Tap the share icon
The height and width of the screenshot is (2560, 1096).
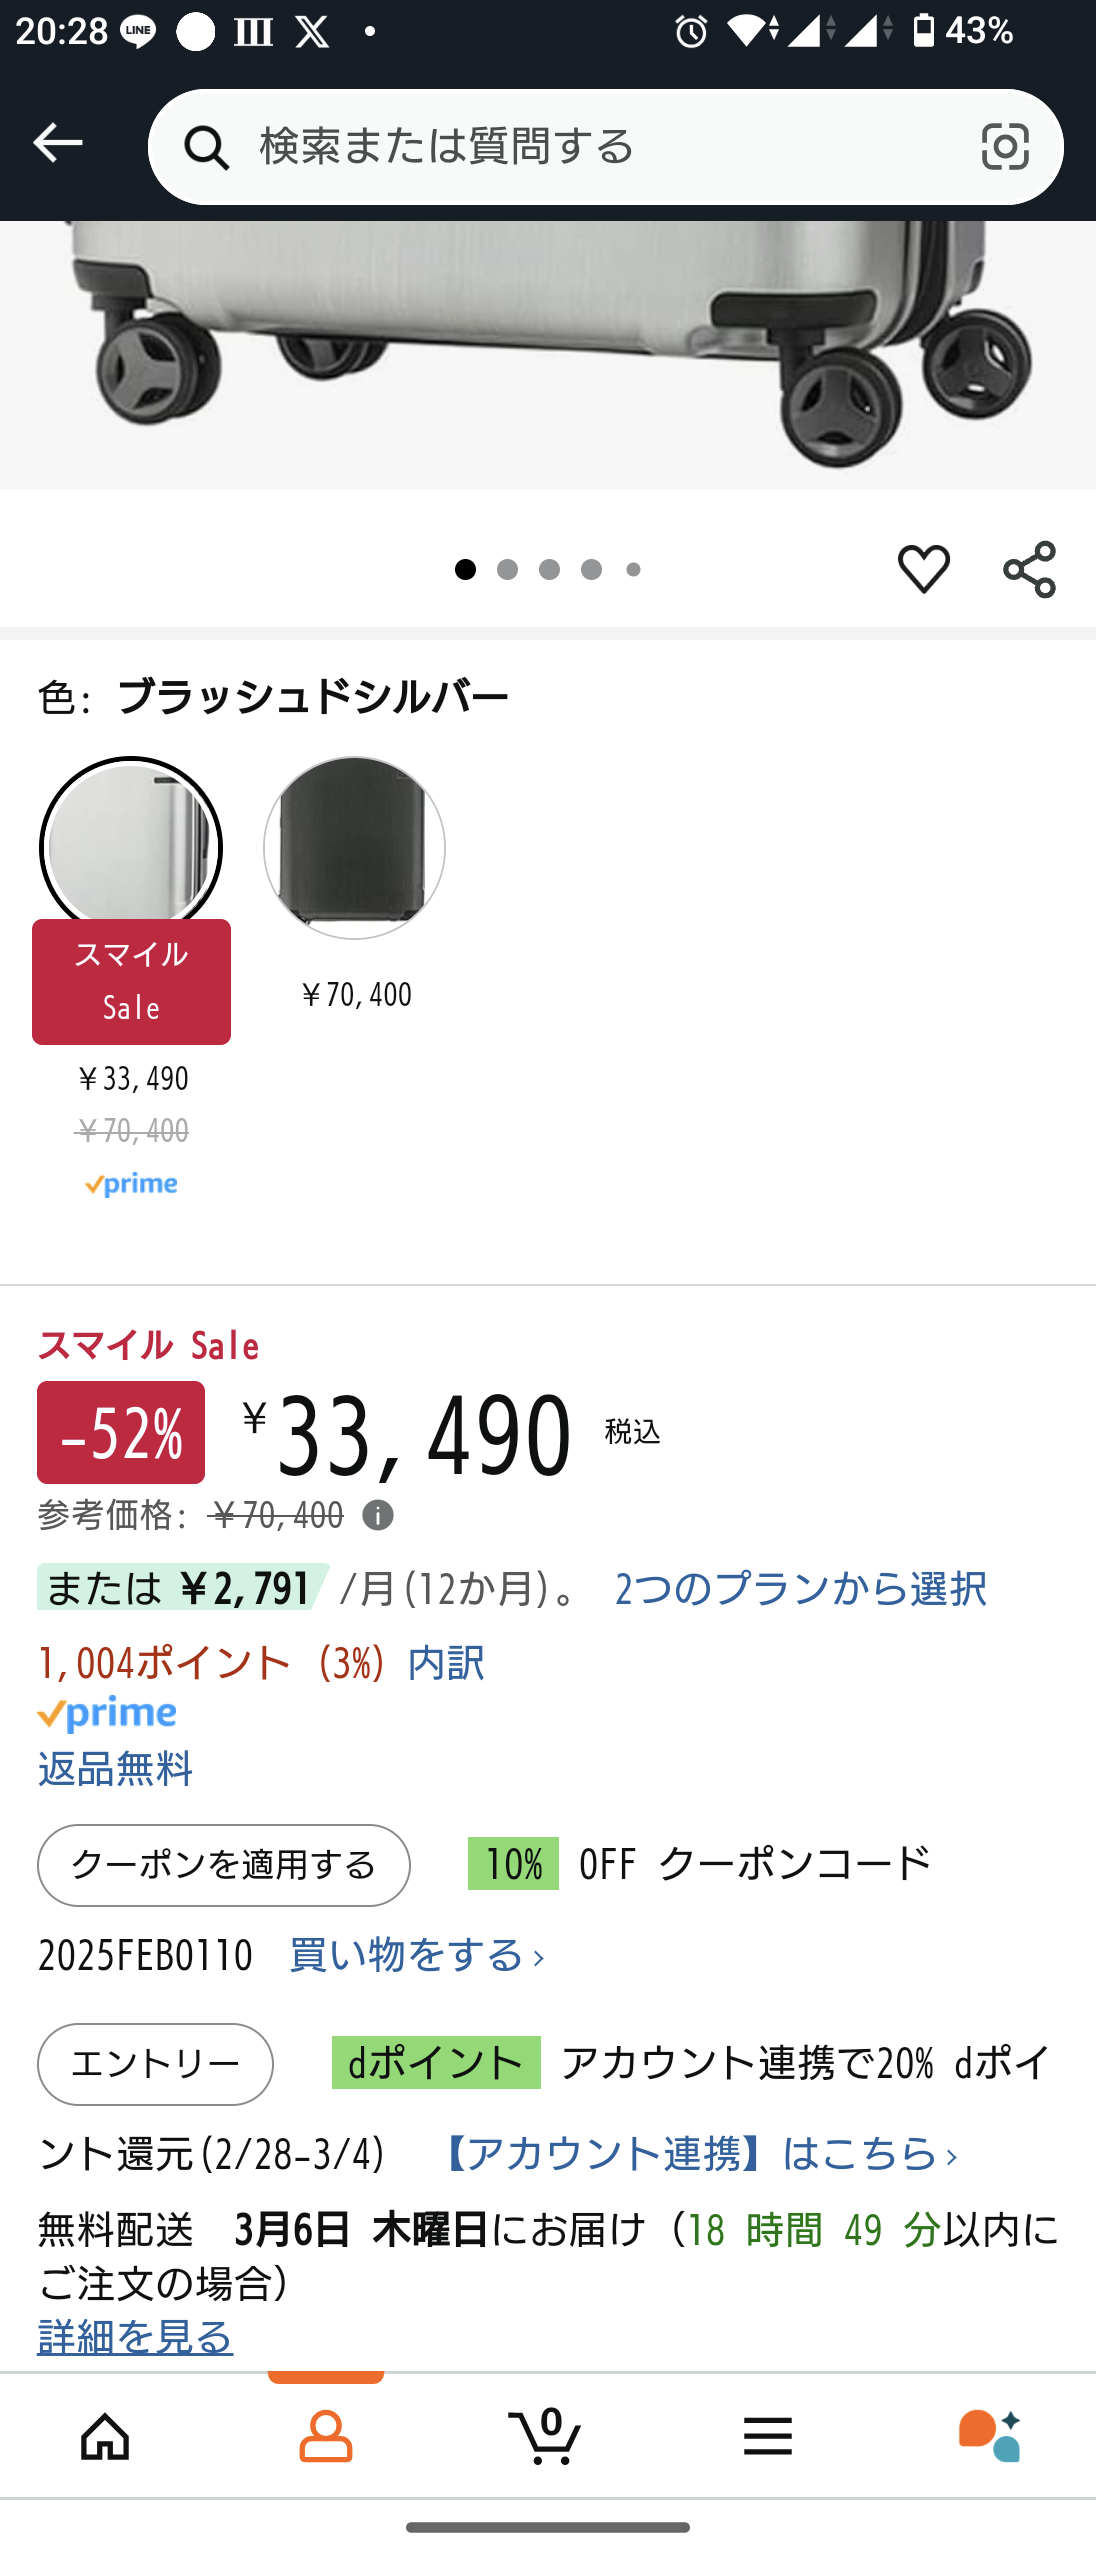point(1029,569)
